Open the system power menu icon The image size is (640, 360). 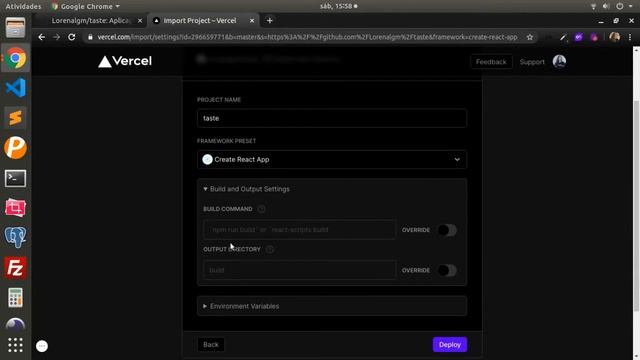click(x=620, y=6)
